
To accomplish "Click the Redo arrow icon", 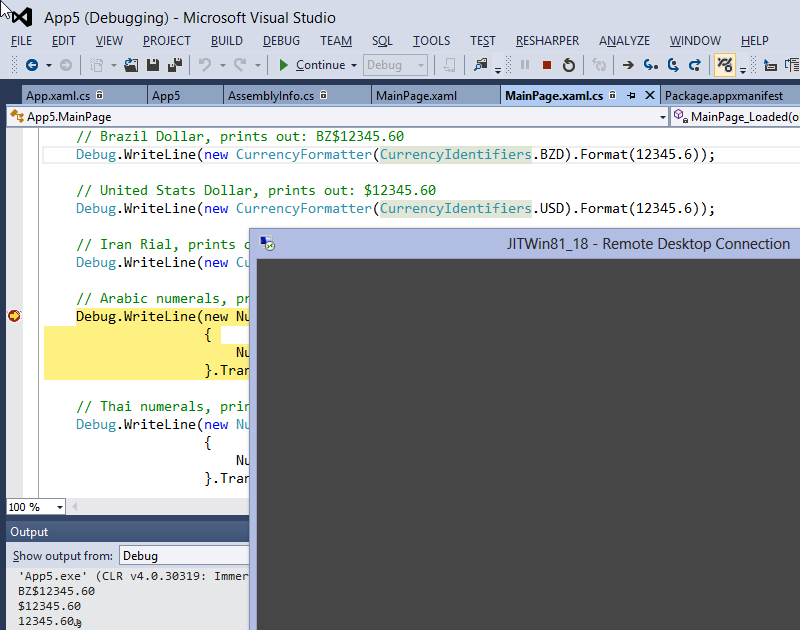I will point(240,65).
